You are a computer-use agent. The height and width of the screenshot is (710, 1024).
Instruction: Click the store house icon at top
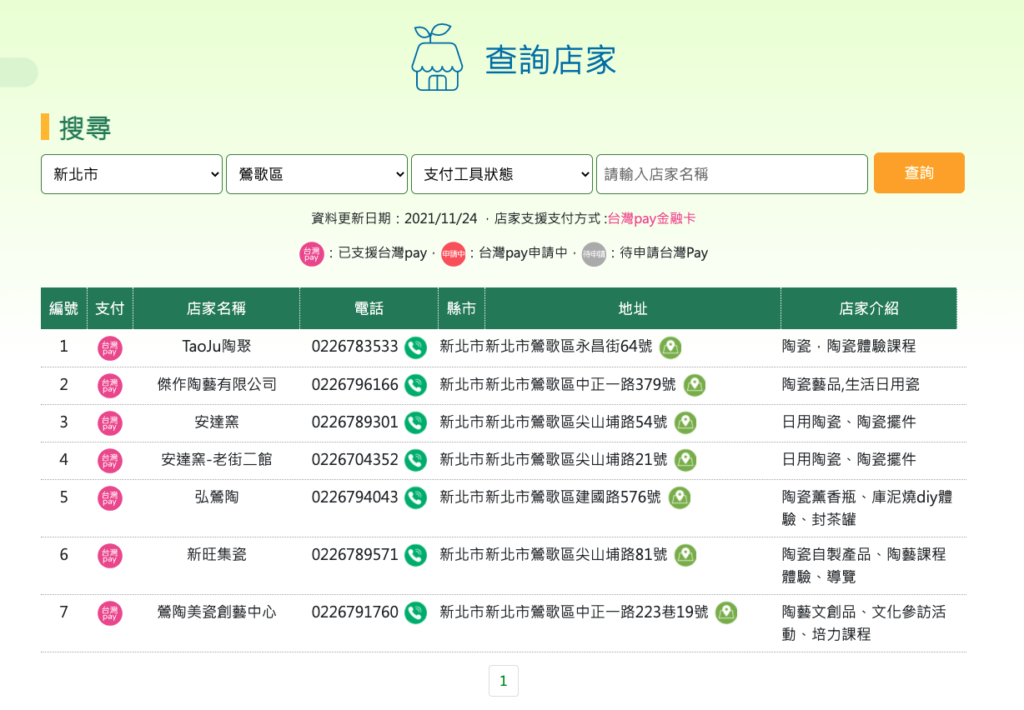click(437, 58)
